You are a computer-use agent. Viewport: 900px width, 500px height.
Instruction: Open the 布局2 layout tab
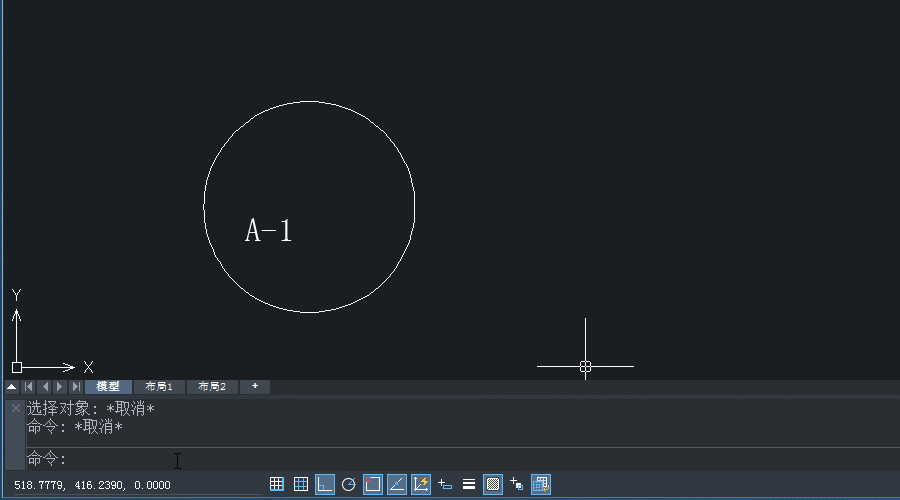point(212,387)
